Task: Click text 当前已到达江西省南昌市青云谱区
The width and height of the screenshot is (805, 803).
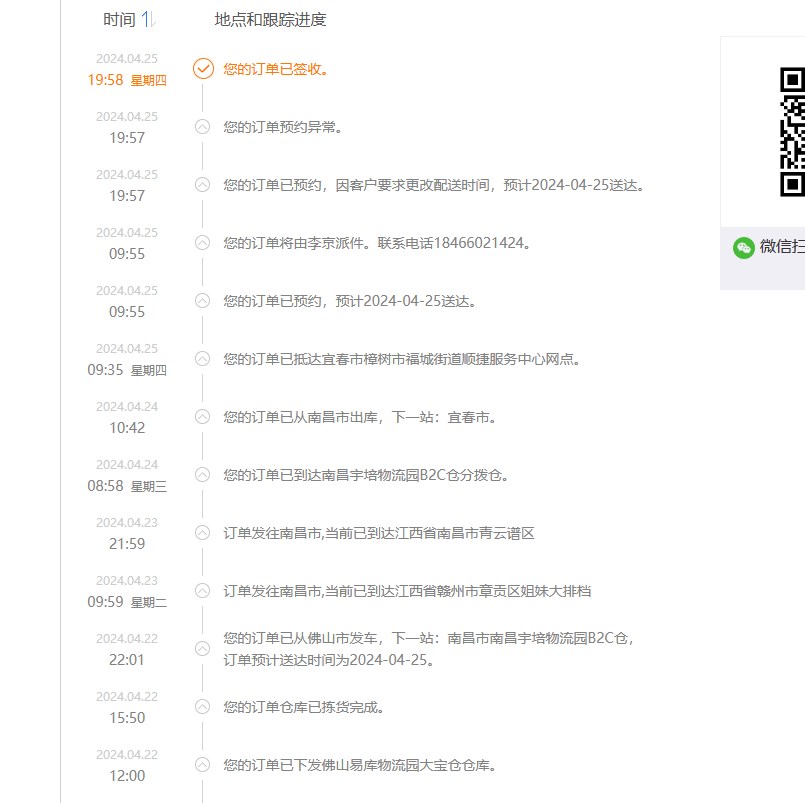Action: pyautogui.click(x=430, y=533)
